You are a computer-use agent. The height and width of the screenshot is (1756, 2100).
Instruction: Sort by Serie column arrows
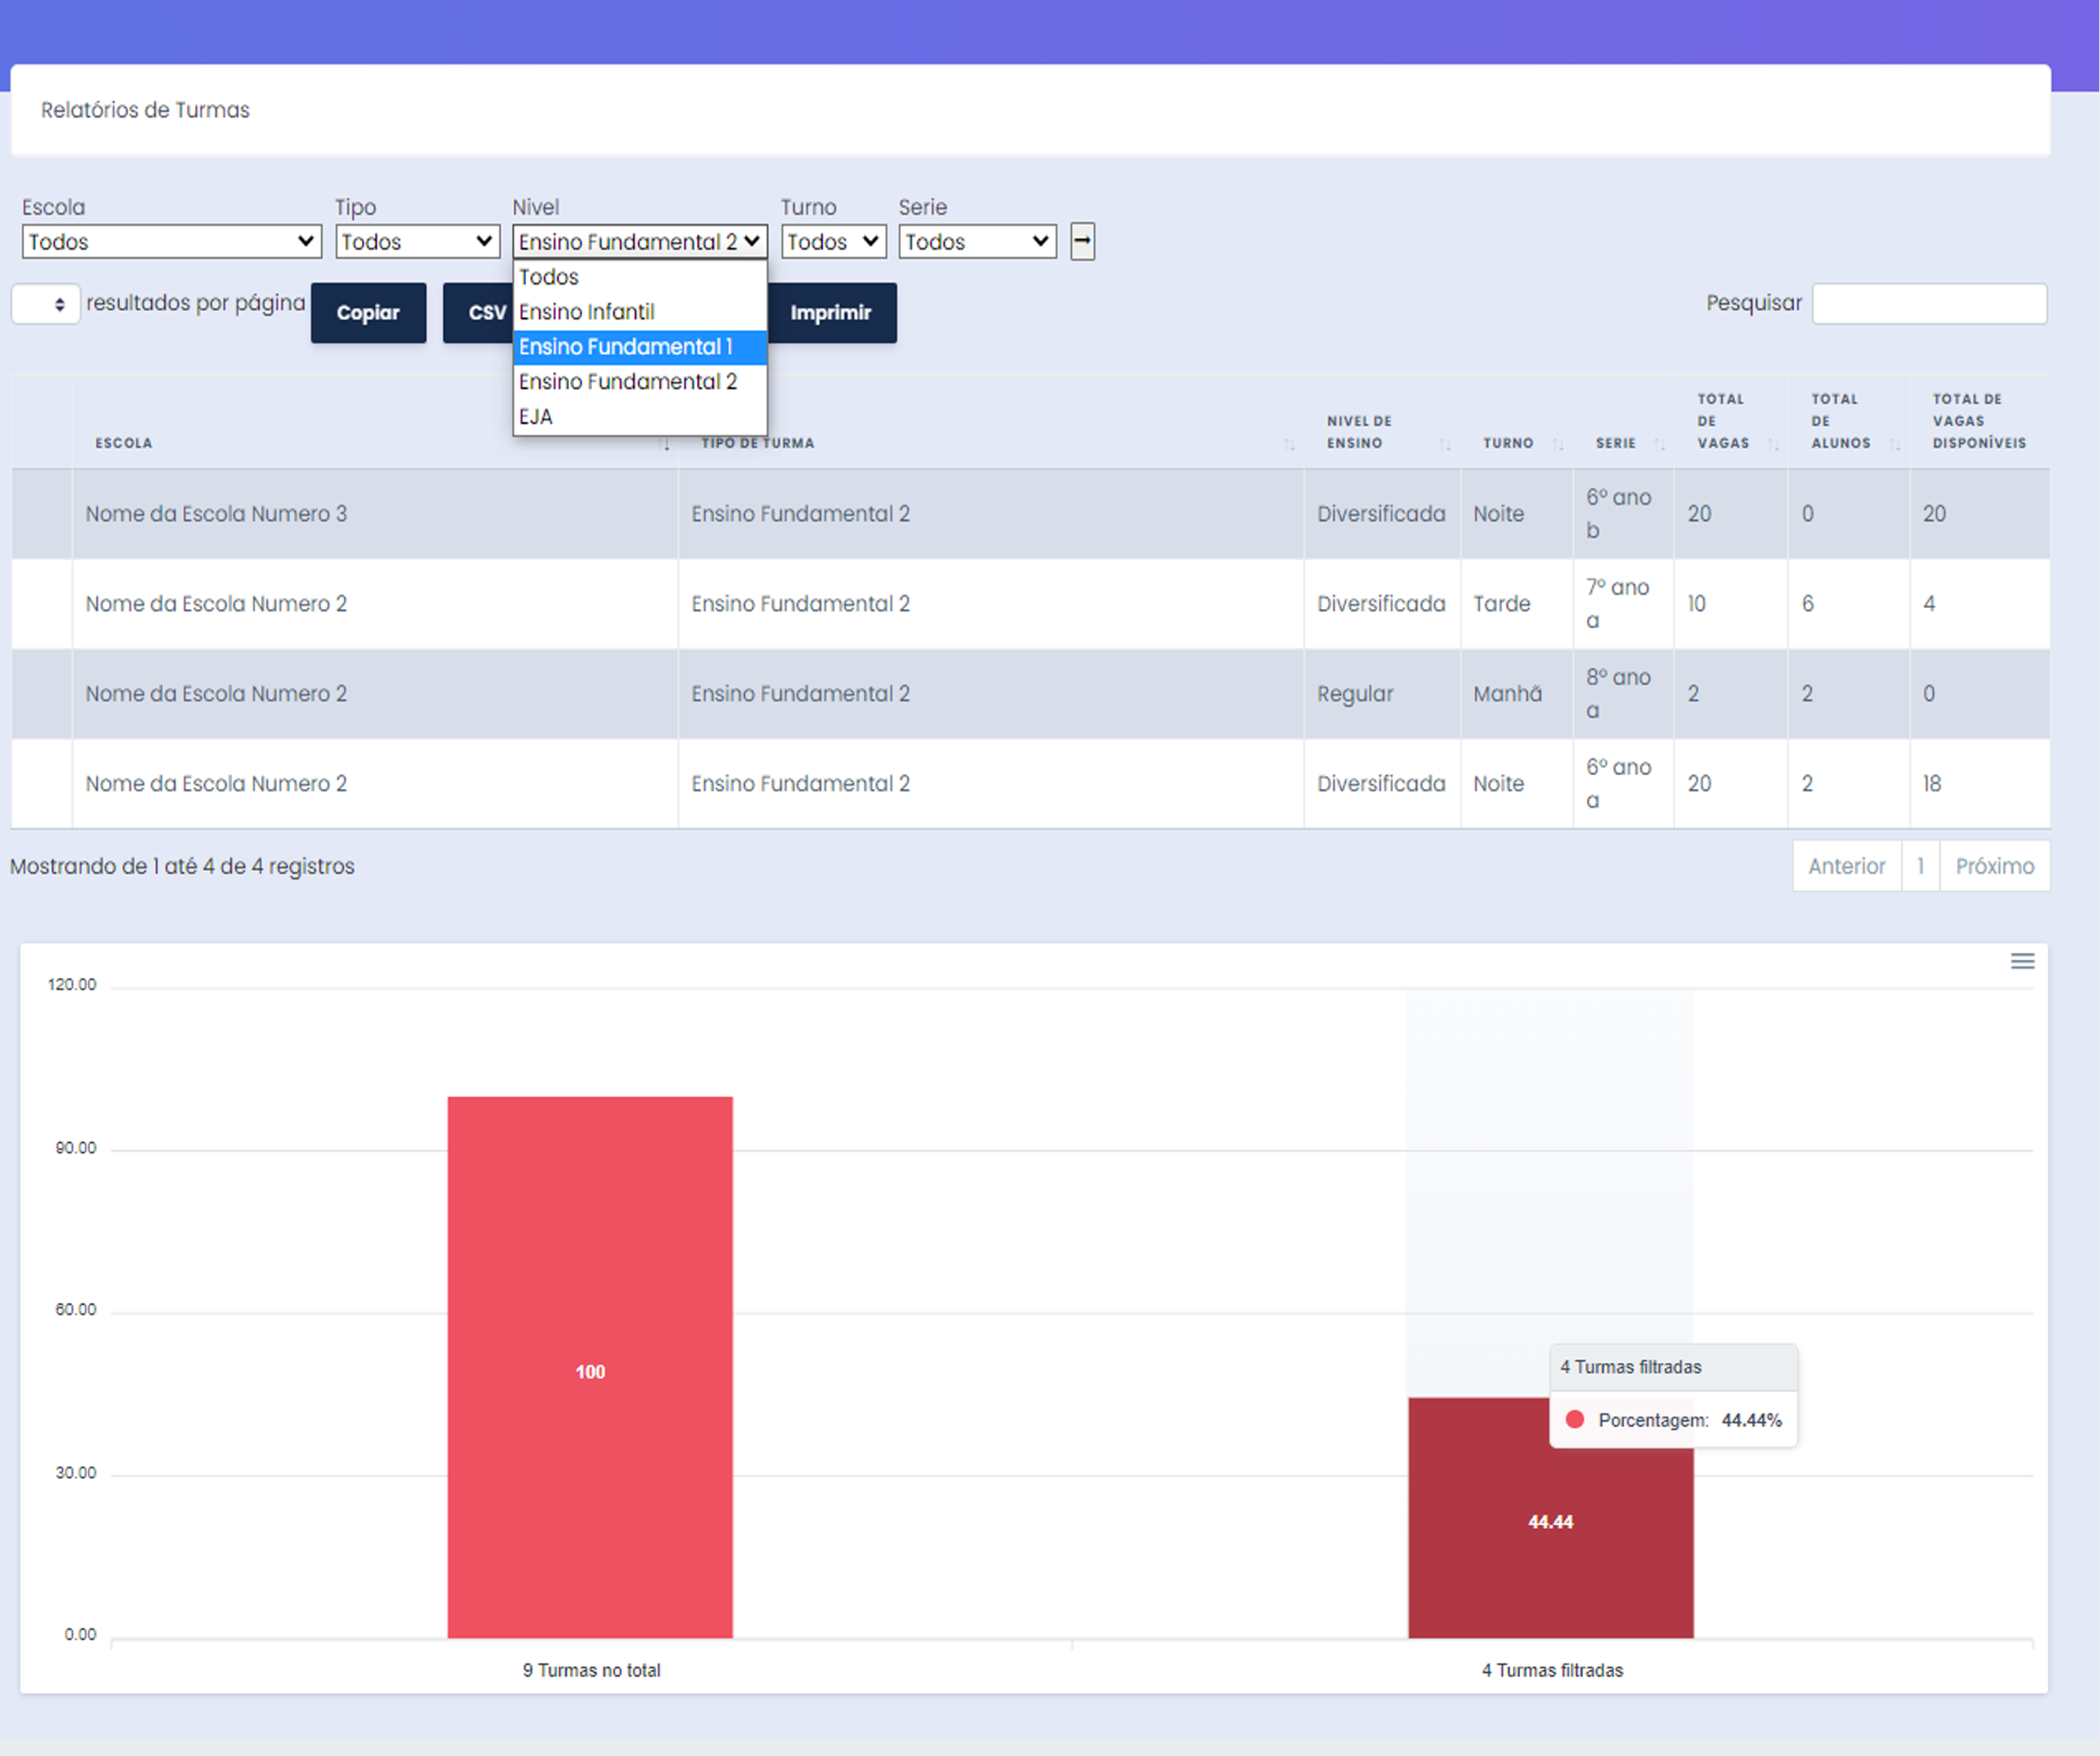pos(1659,444)
